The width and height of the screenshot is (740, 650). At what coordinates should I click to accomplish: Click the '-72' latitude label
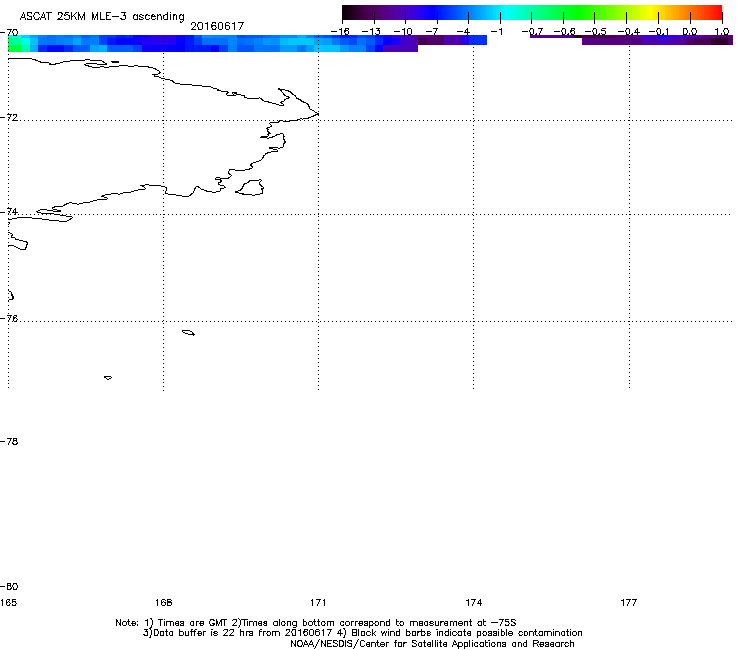[x=9, y=117]
